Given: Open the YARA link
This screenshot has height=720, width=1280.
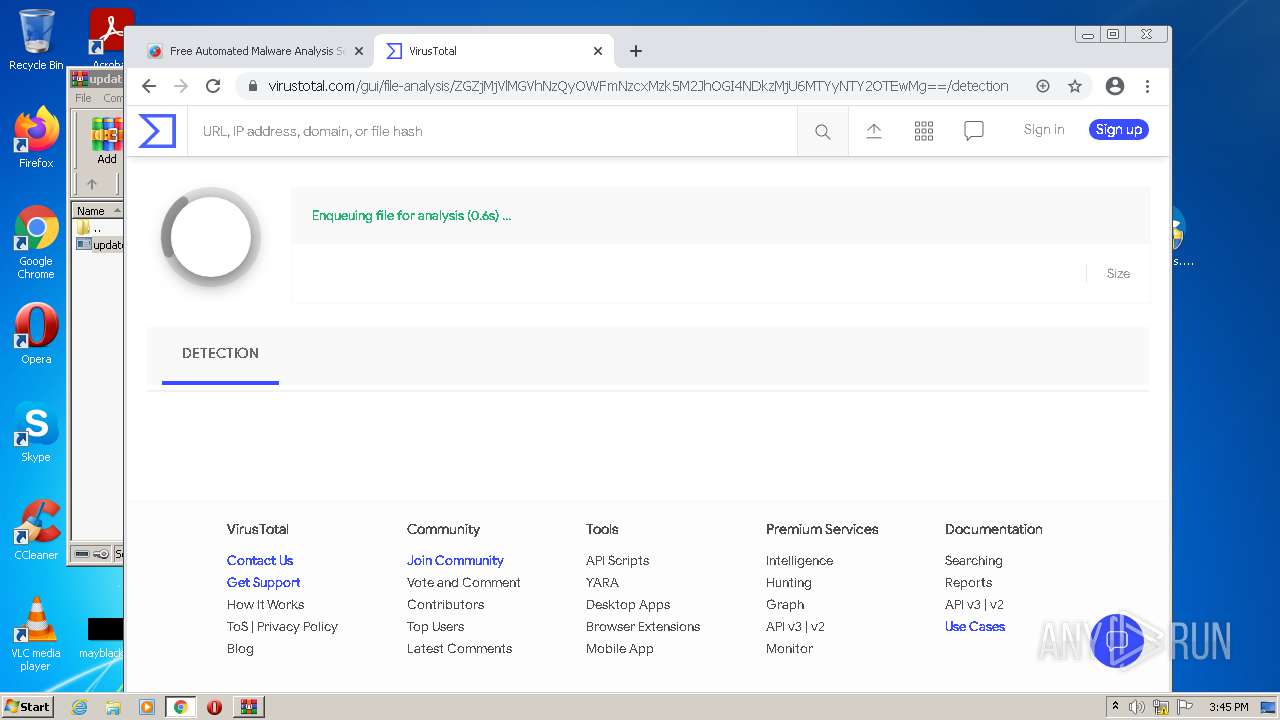Looking at the screenshot, I should 602,583.
